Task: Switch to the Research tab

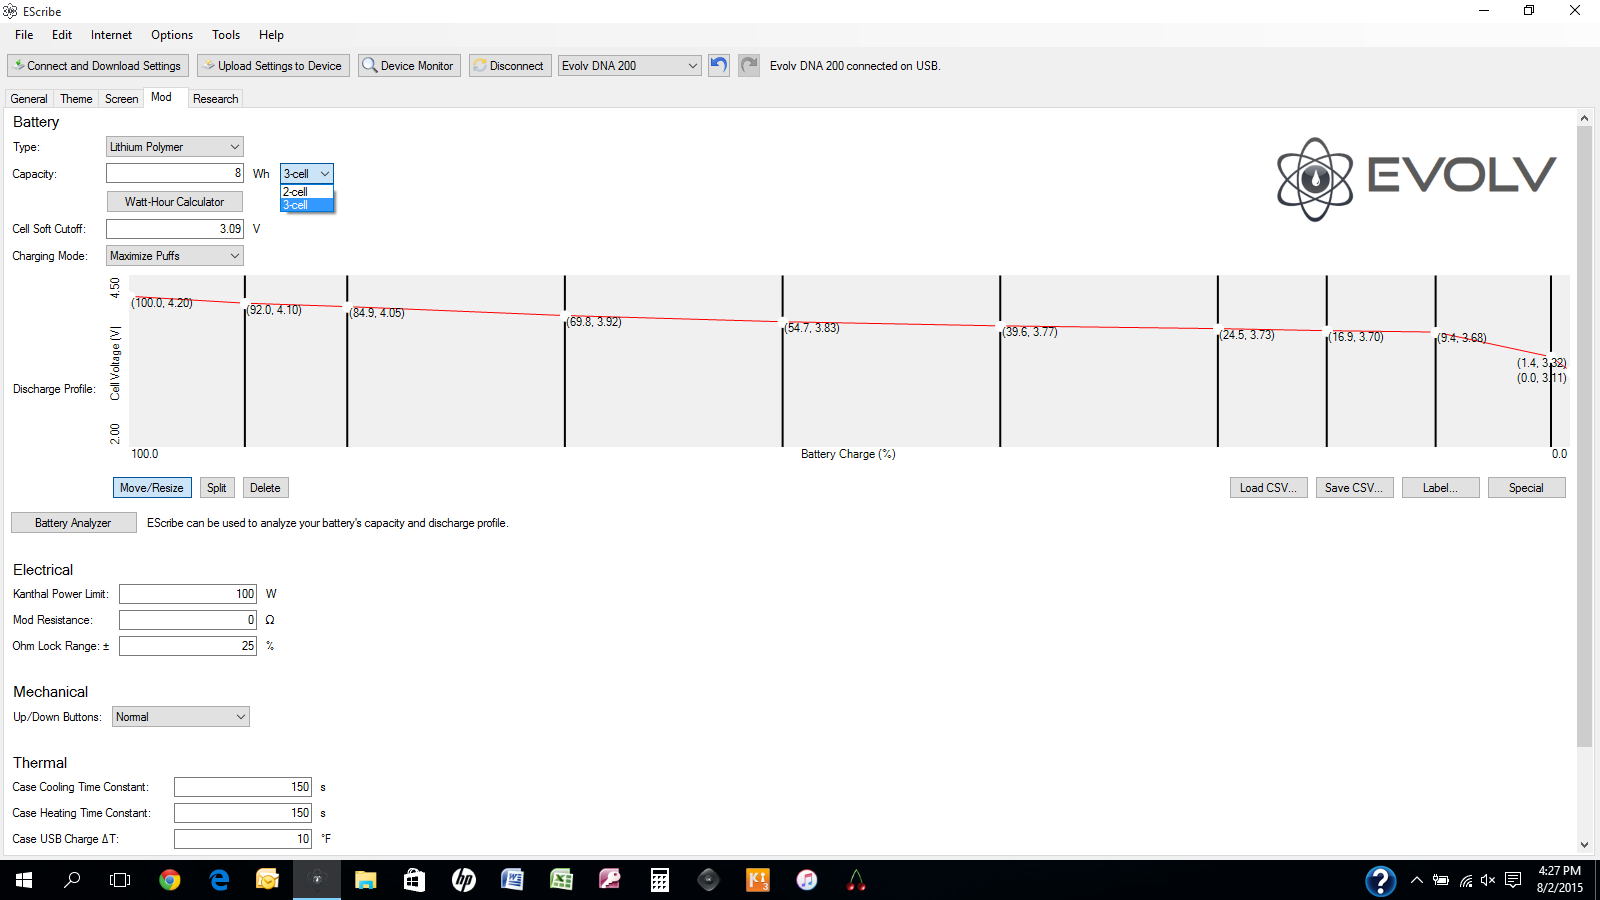Action: [216, 99]
